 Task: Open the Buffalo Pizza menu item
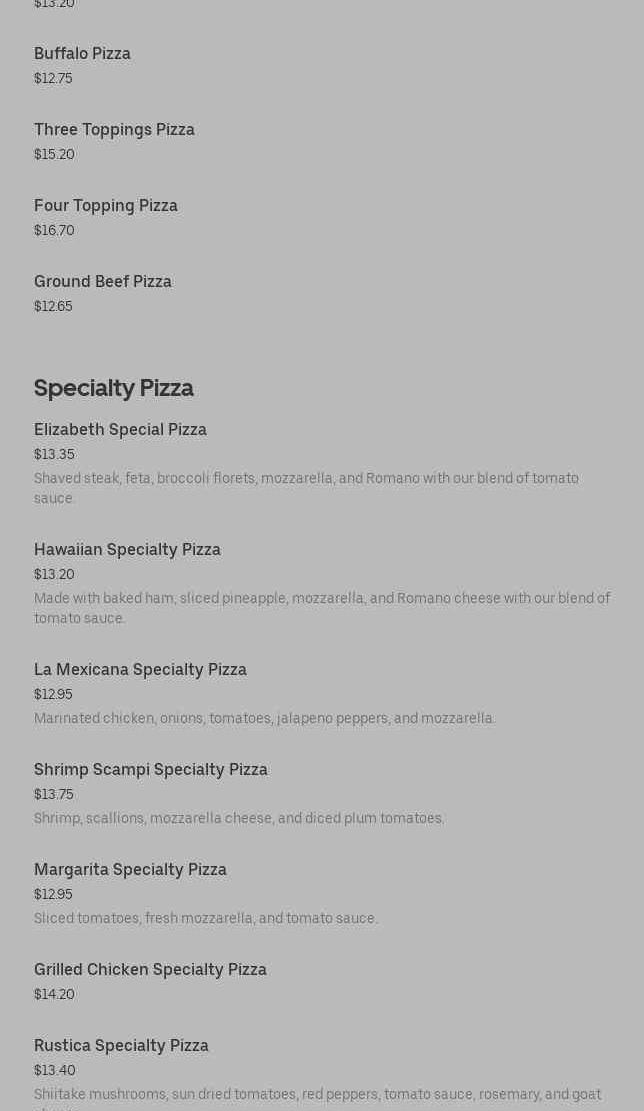[x=82, y=53]
